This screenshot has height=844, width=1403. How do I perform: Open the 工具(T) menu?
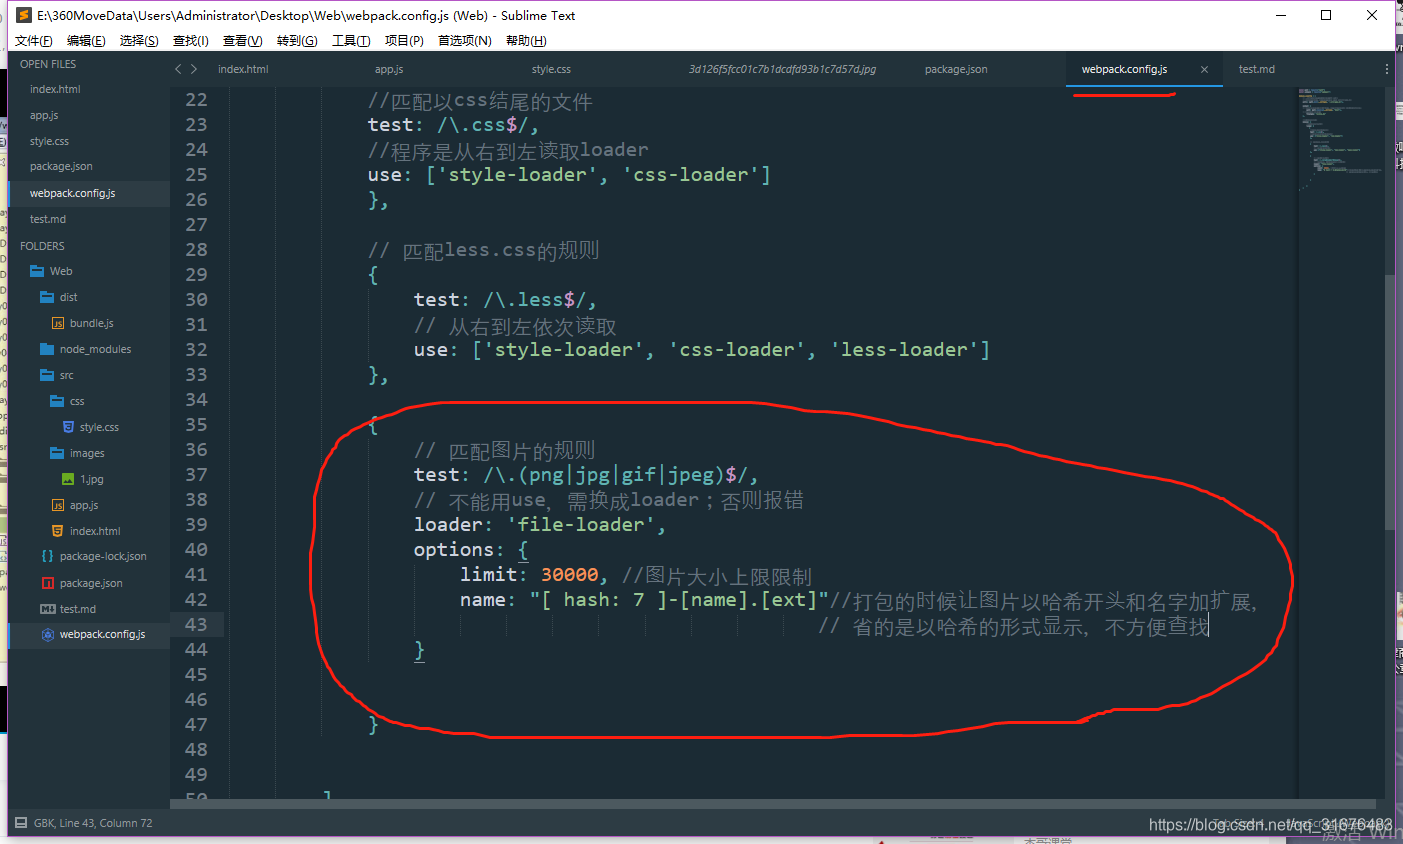coord(351,41)
